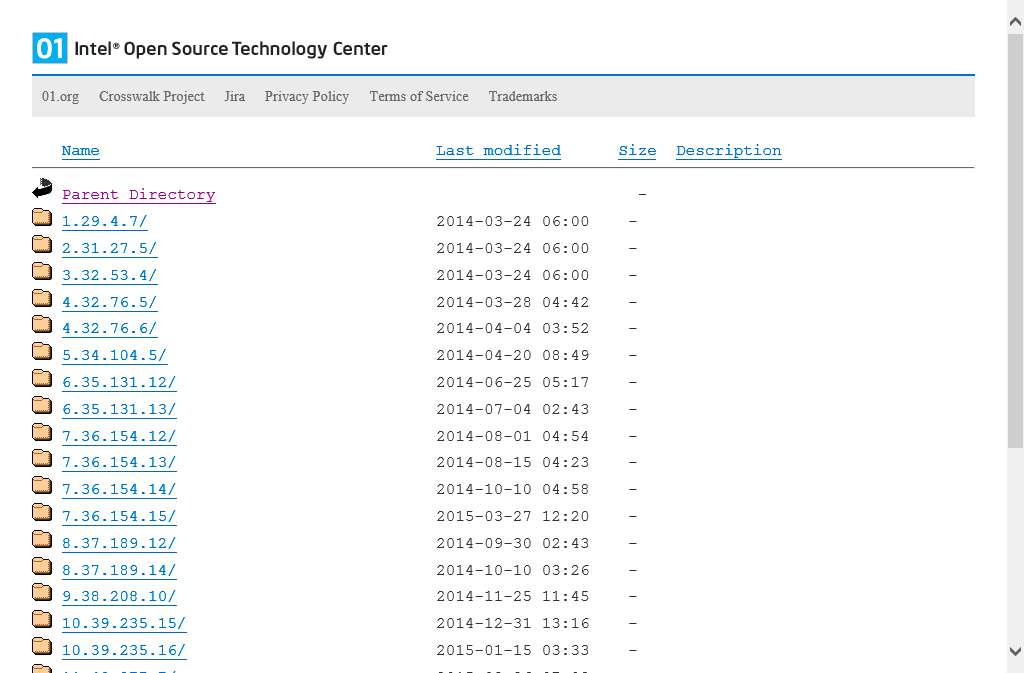Screen dimensions: 1024x673
Task: Open the 01.org navigation item
Action: (60, 97)
